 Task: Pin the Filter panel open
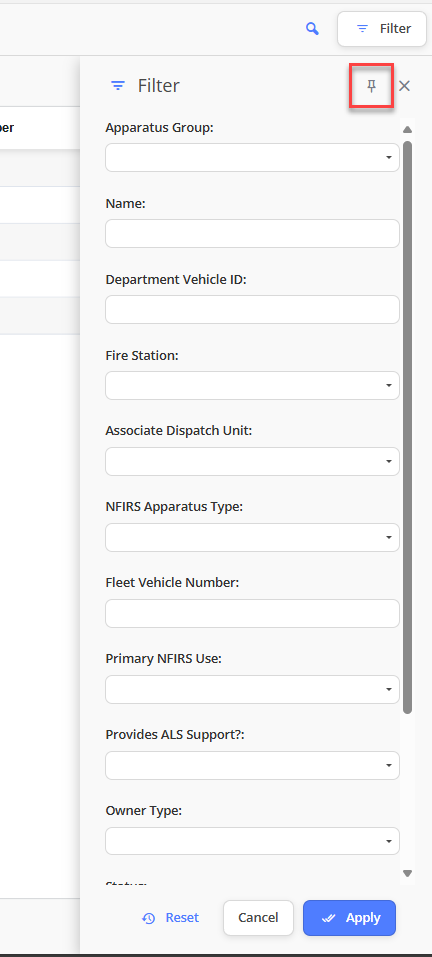click(x=371, y=86)
